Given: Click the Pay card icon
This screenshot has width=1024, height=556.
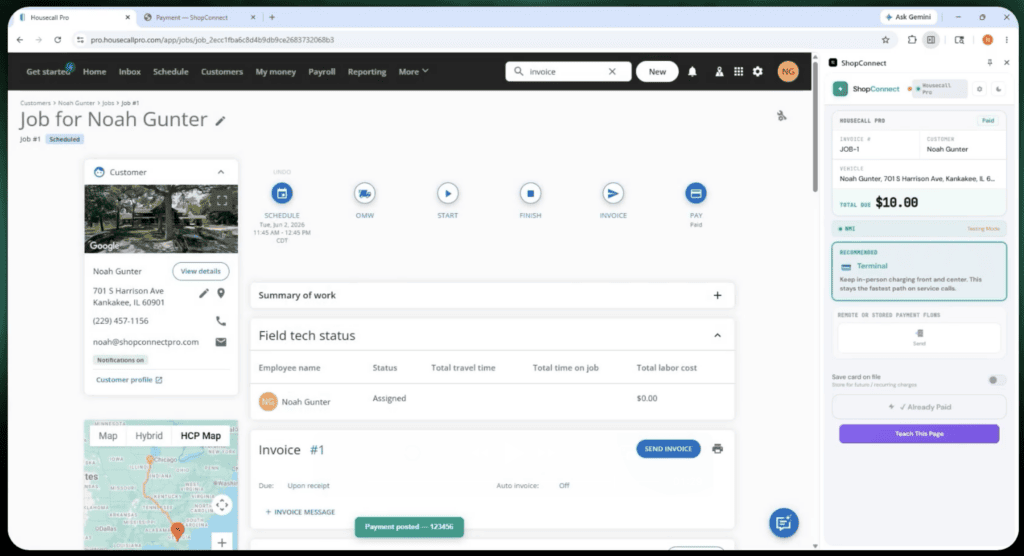Looking at the screenshot, I should coord(696,193).
